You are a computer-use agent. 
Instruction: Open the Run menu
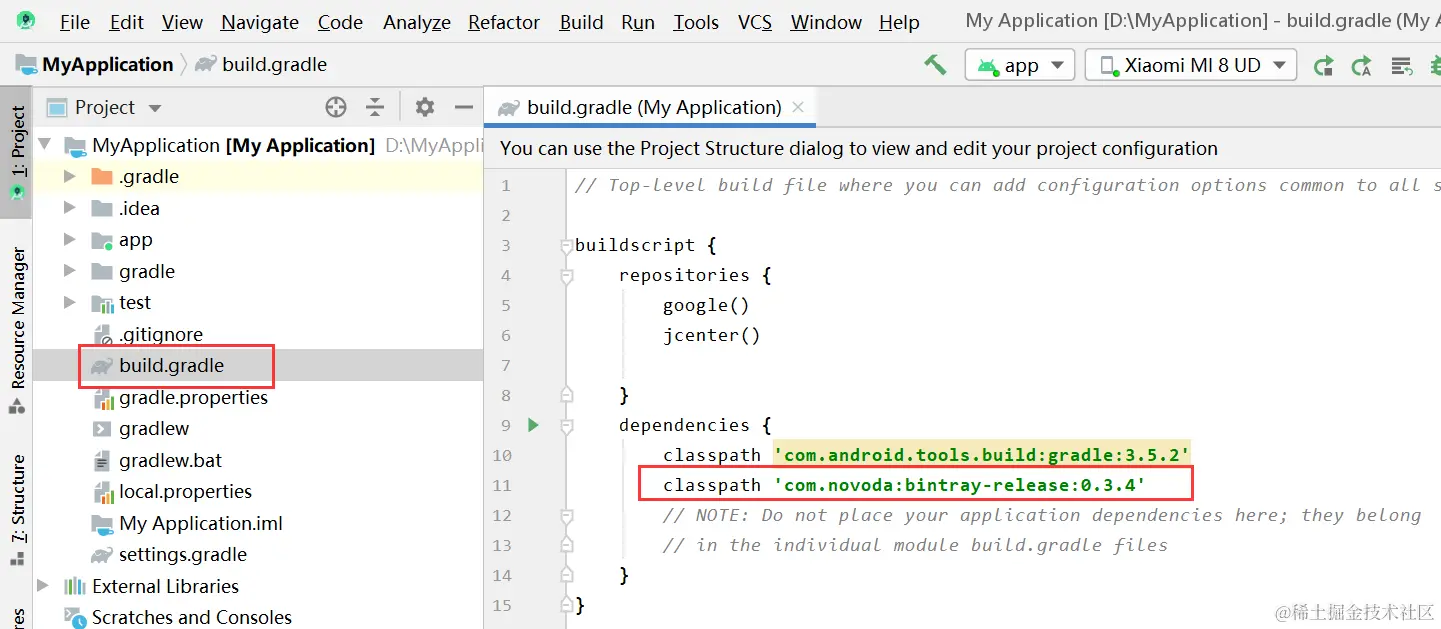[x=638, y=22]
